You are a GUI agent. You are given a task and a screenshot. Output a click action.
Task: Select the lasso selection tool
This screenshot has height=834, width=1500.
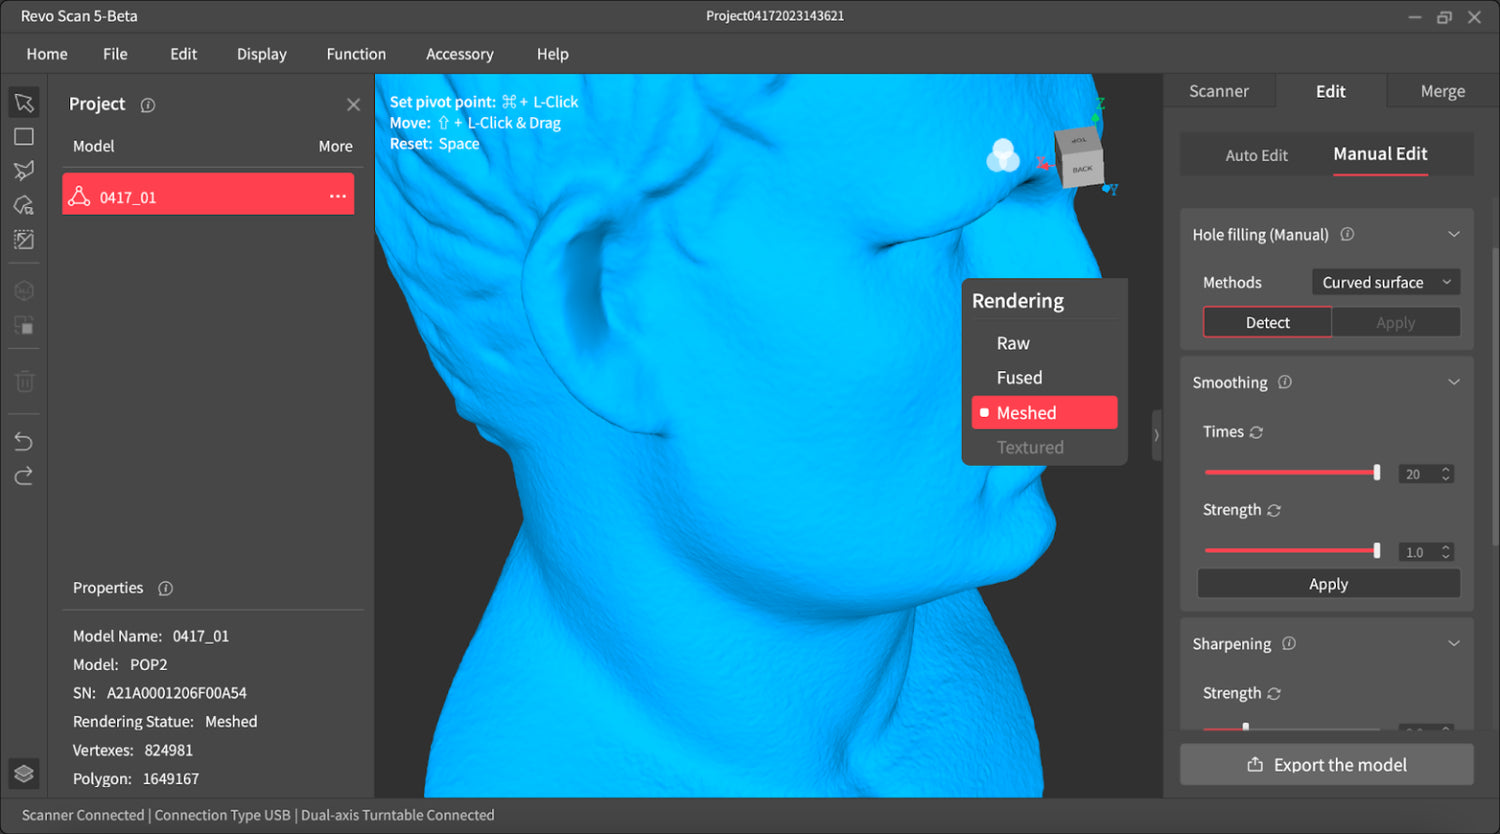(x=24, y=170)
